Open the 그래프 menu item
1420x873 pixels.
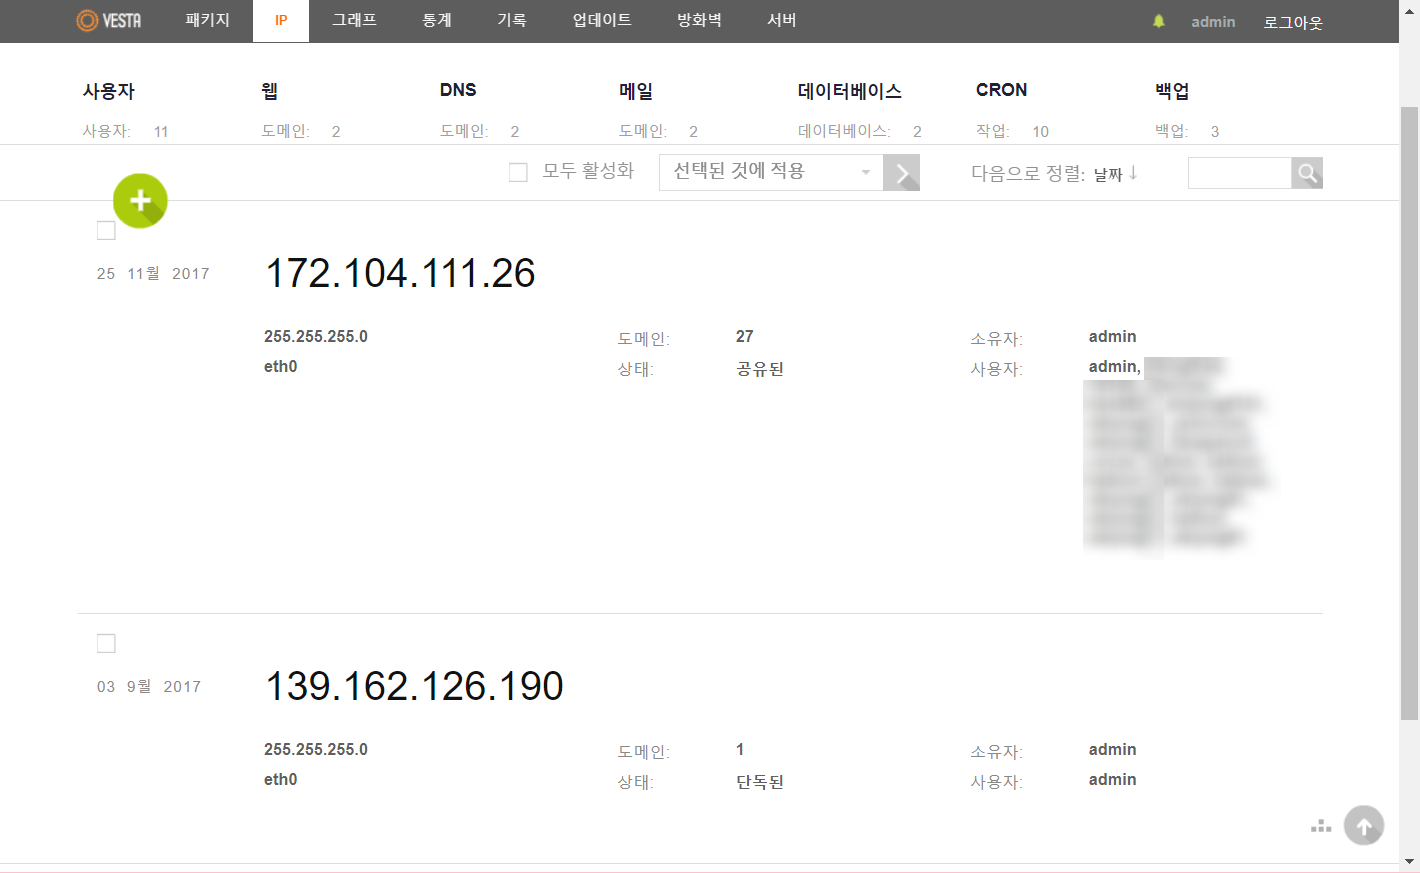(354, 21)
